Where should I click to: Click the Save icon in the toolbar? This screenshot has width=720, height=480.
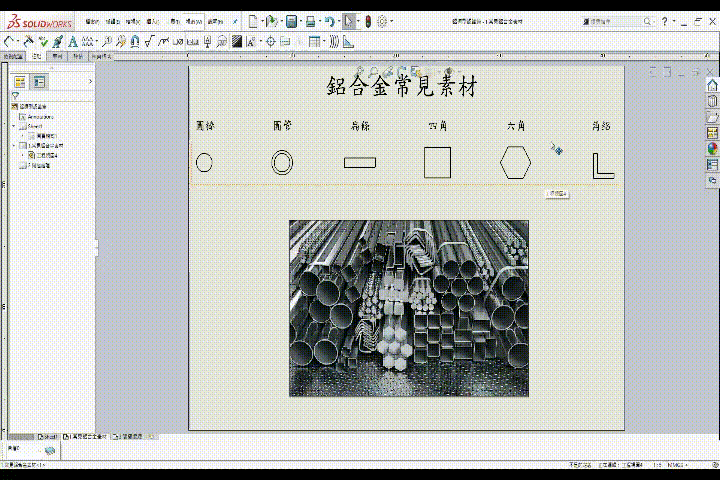[x=291, y=21]
